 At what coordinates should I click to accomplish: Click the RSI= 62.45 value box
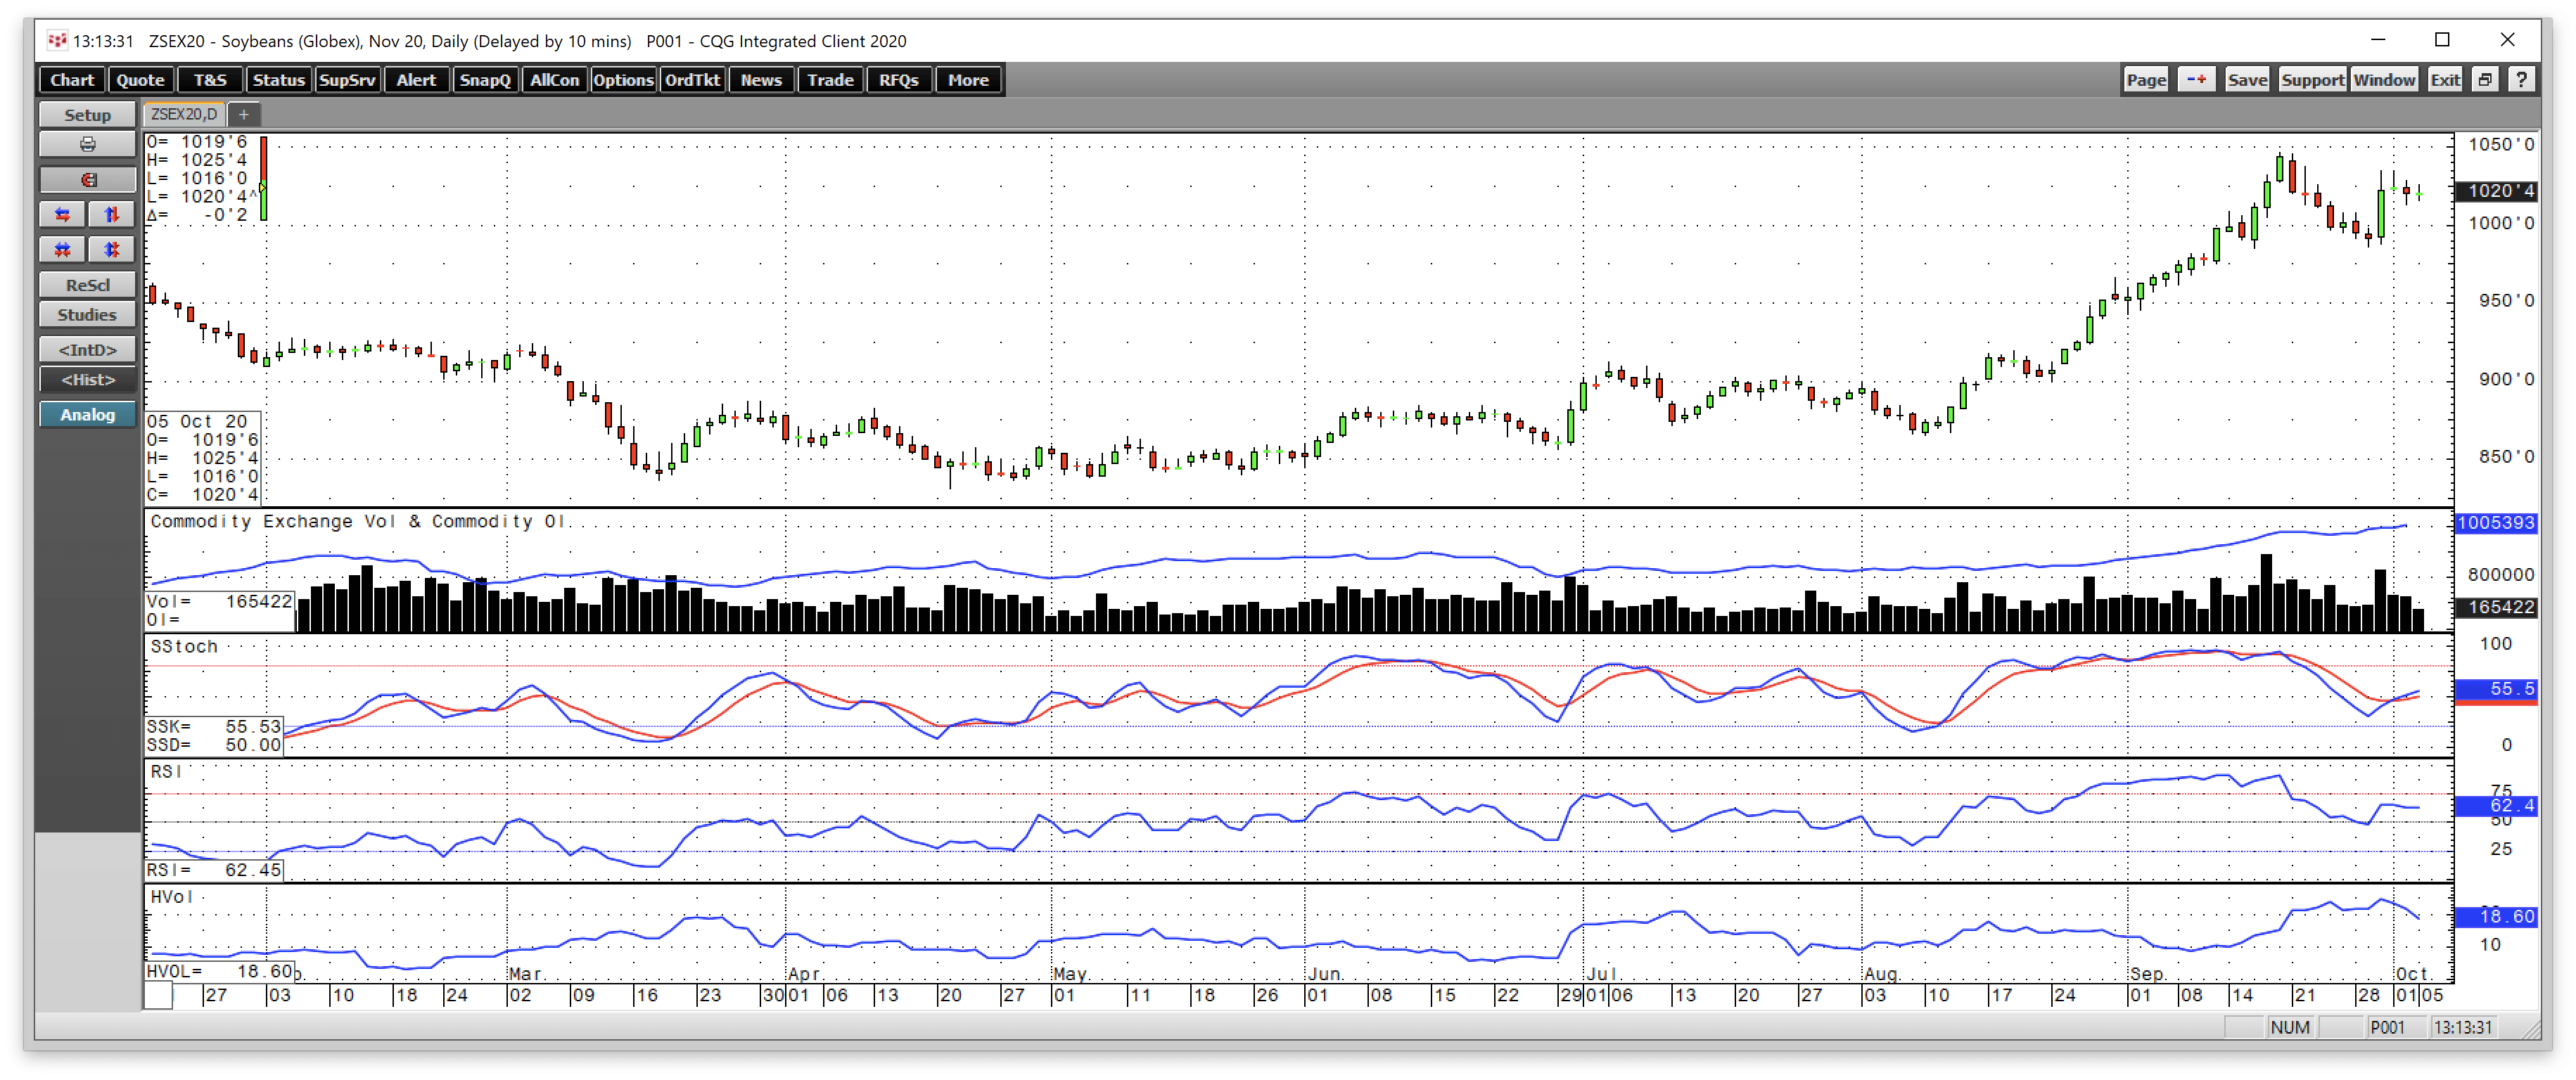[214, 870]
